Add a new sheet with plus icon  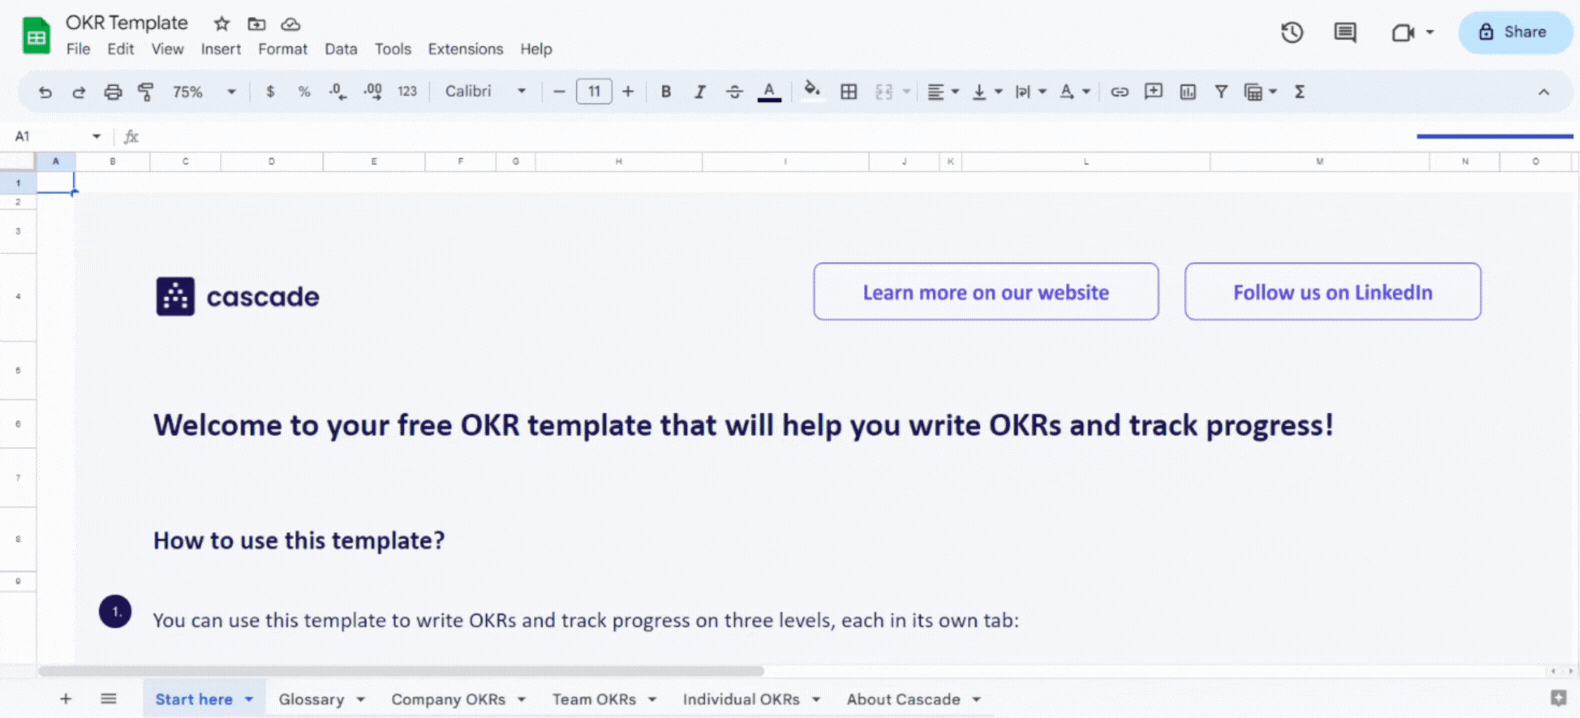click(x=65, y=699)
